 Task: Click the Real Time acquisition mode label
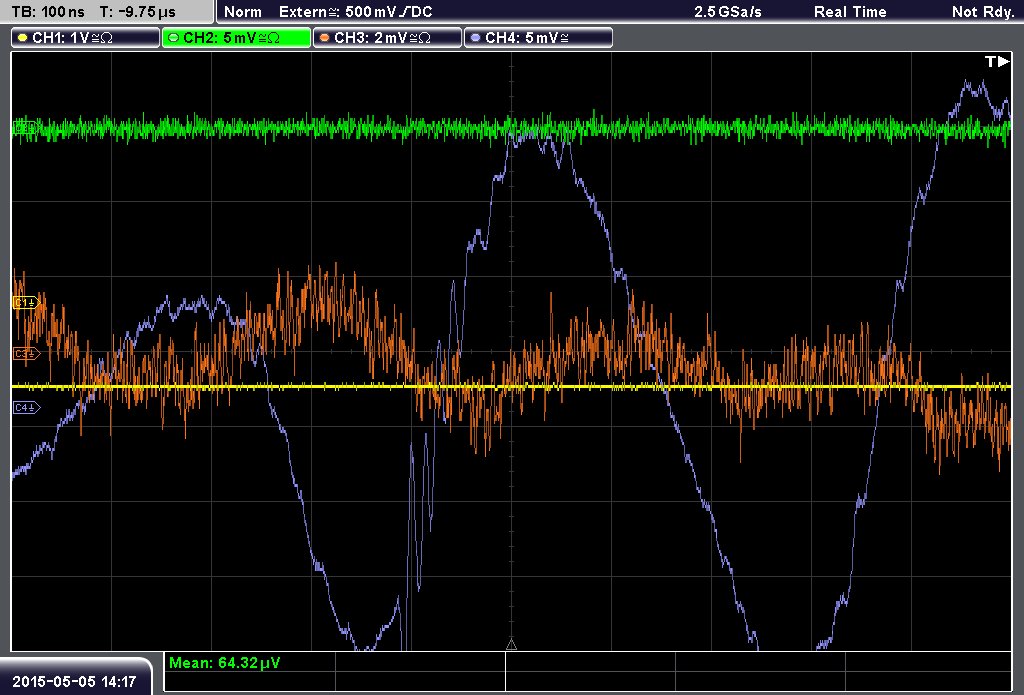pyautogui.click(x=850, y=12)
